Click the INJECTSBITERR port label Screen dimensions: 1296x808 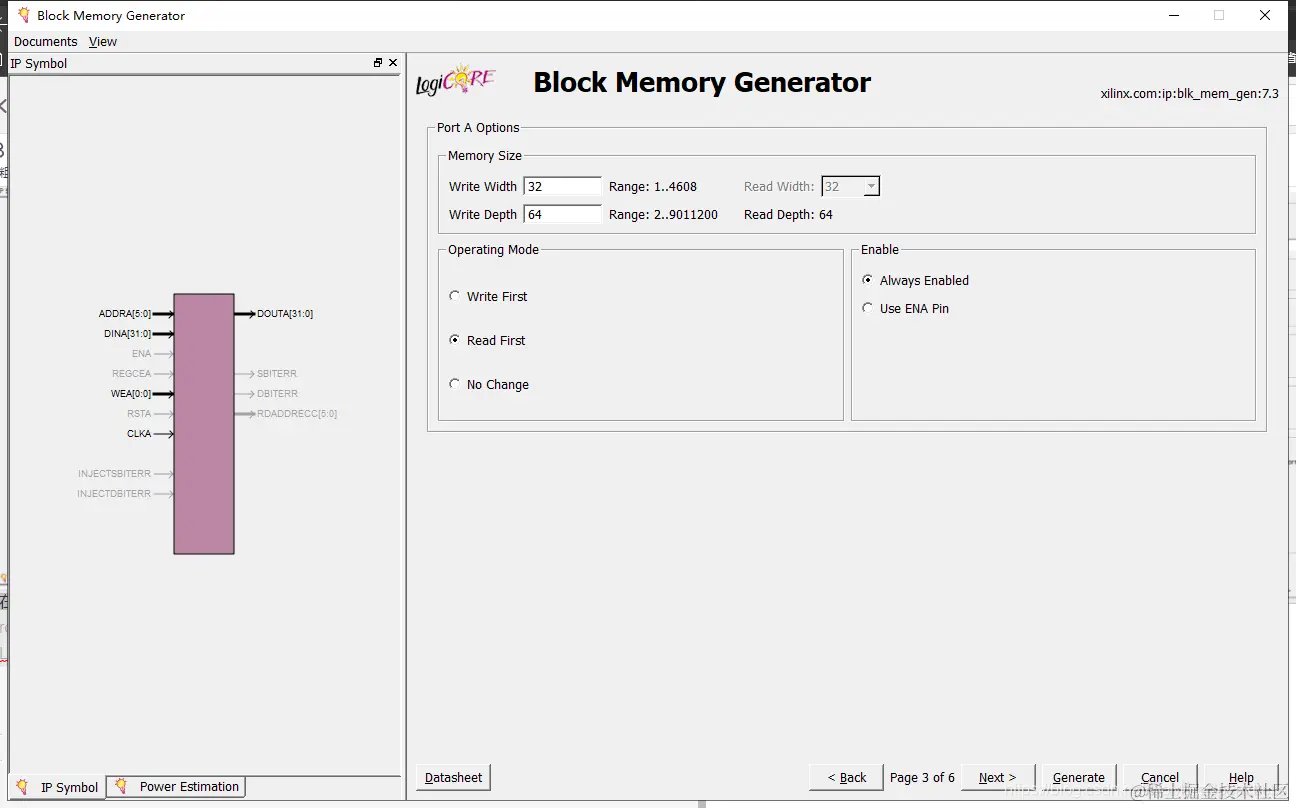(x=115, y=474)
